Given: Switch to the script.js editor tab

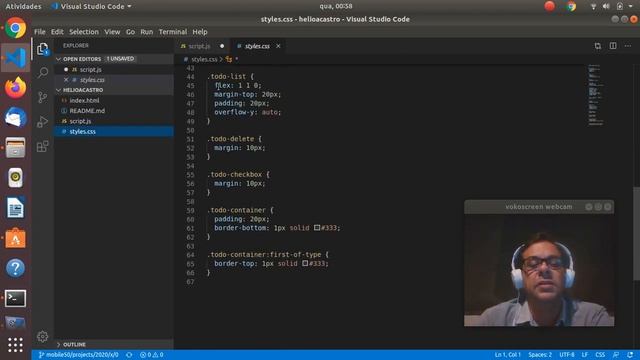Looking at the screenshot, I should click(x=199, y=46).
